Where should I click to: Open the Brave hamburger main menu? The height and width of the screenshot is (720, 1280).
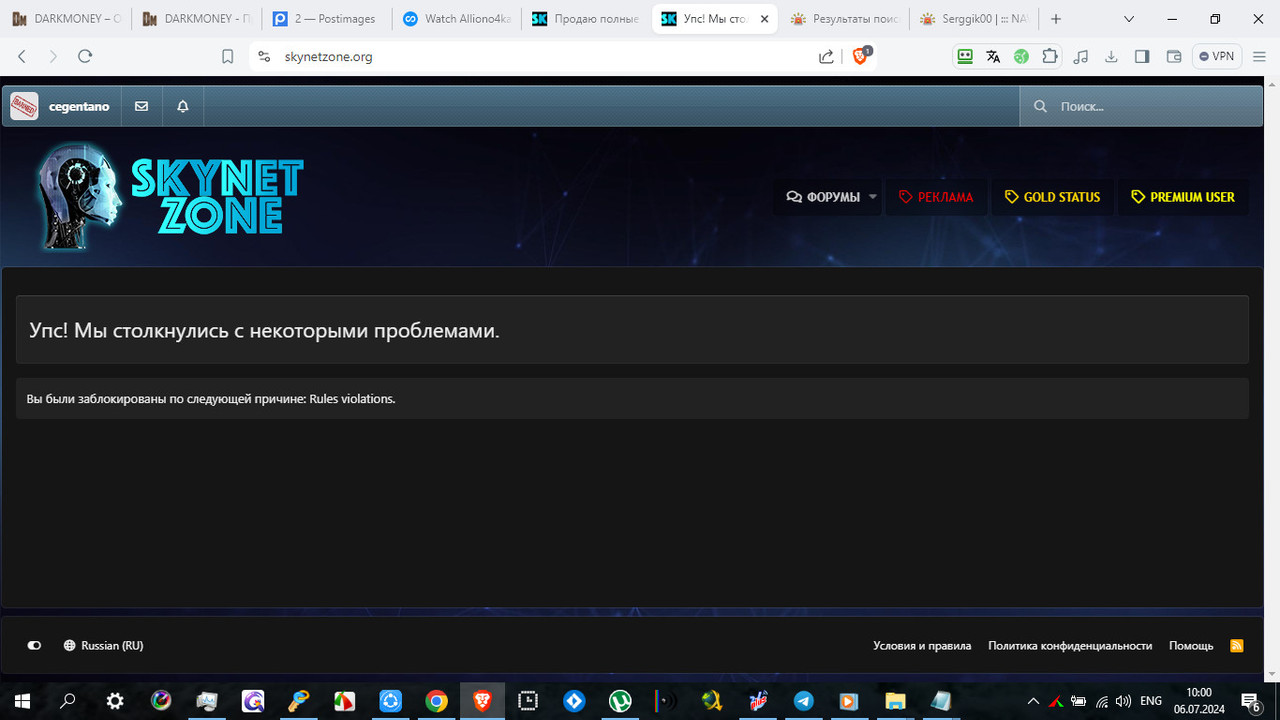1258,57
